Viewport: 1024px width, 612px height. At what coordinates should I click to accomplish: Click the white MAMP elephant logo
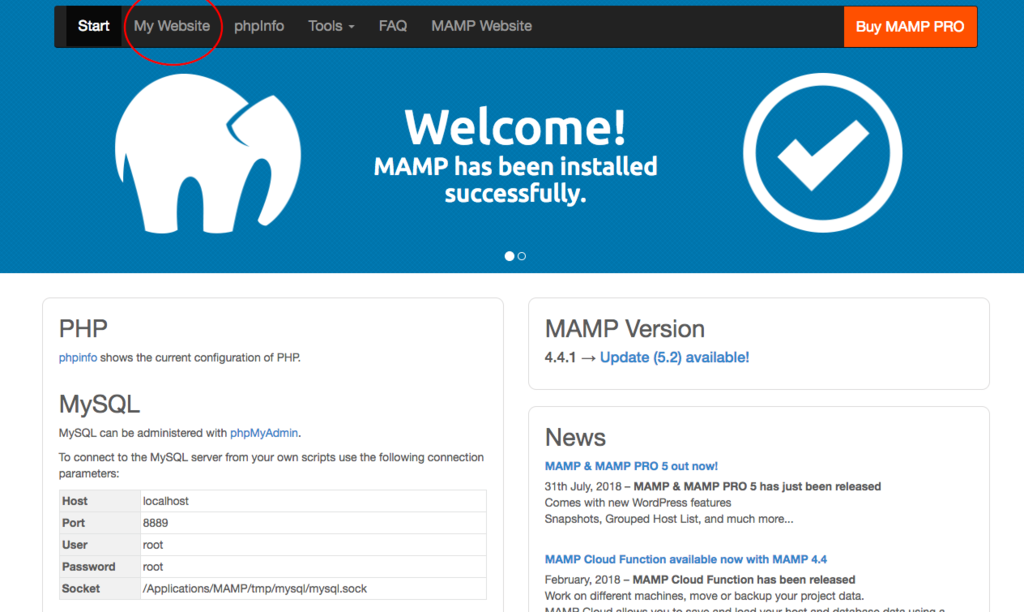(x=208, y=153)
